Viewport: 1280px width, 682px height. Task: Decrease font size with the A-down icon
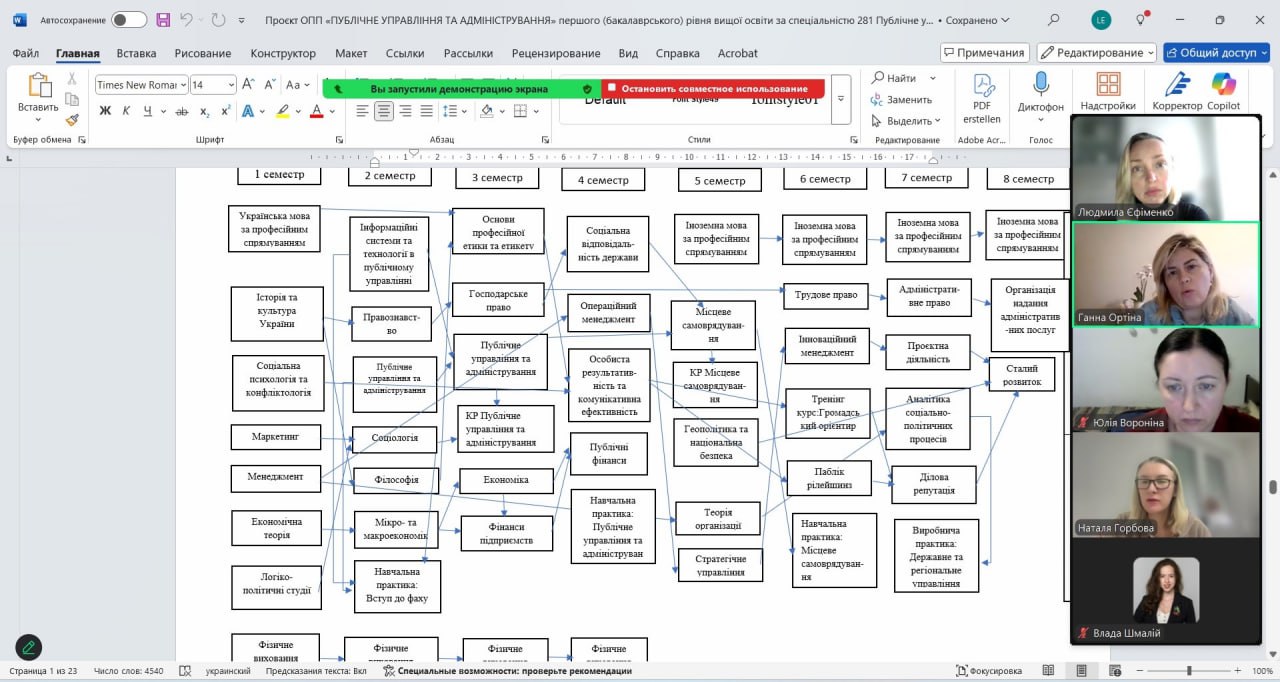(x=270, y=85)
